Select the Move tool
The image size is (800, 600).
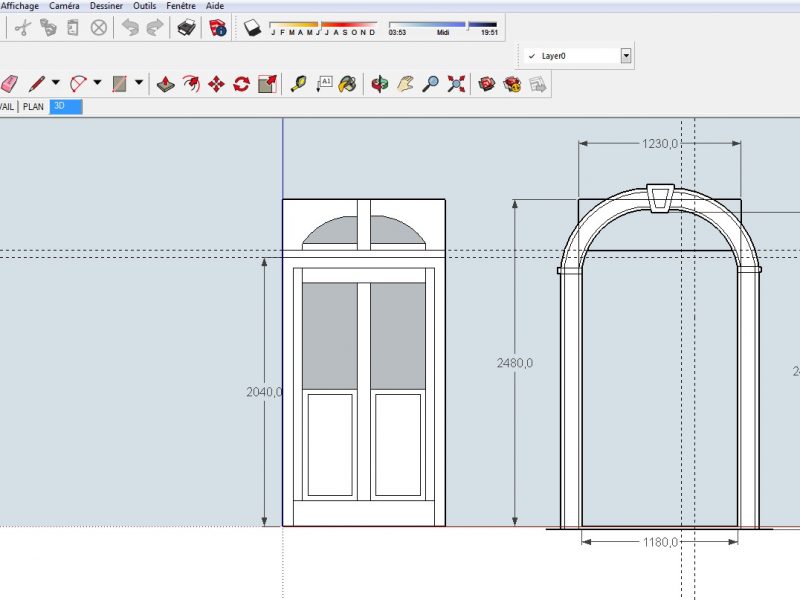tap(216, 84)
